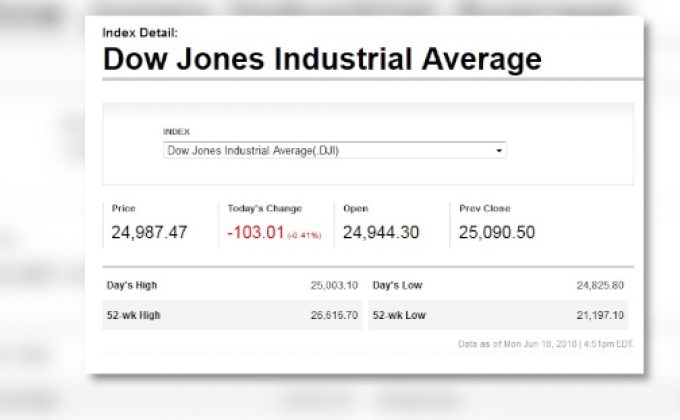This screenshot has height=420, width=680.
Task: Click the INDEX label above the selector
Action: (176, 131)
